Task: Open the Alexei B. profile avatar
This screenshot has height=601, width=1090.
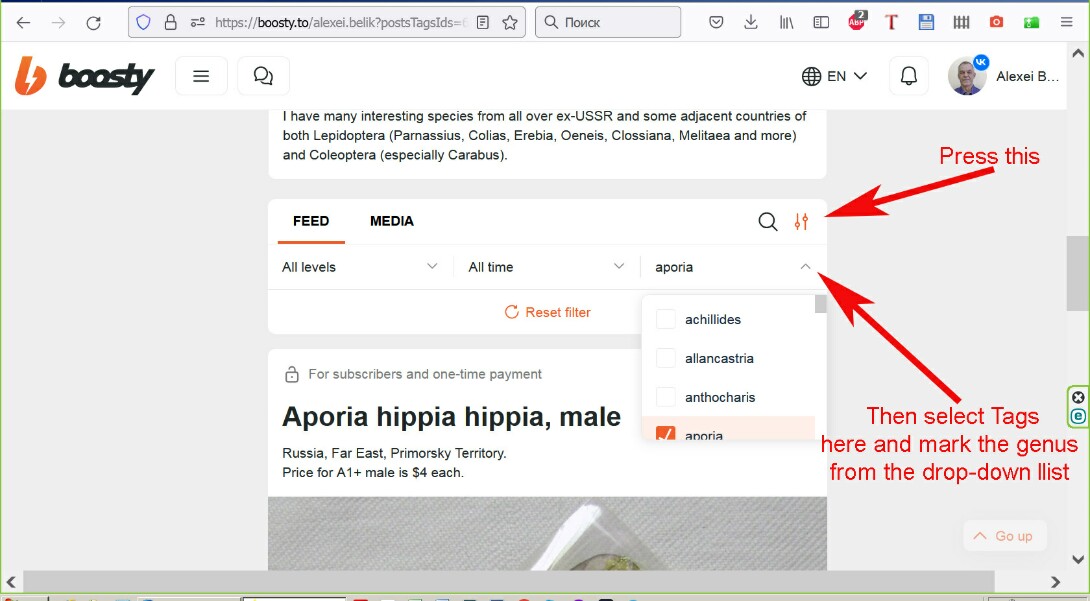Action: [967, 76]
